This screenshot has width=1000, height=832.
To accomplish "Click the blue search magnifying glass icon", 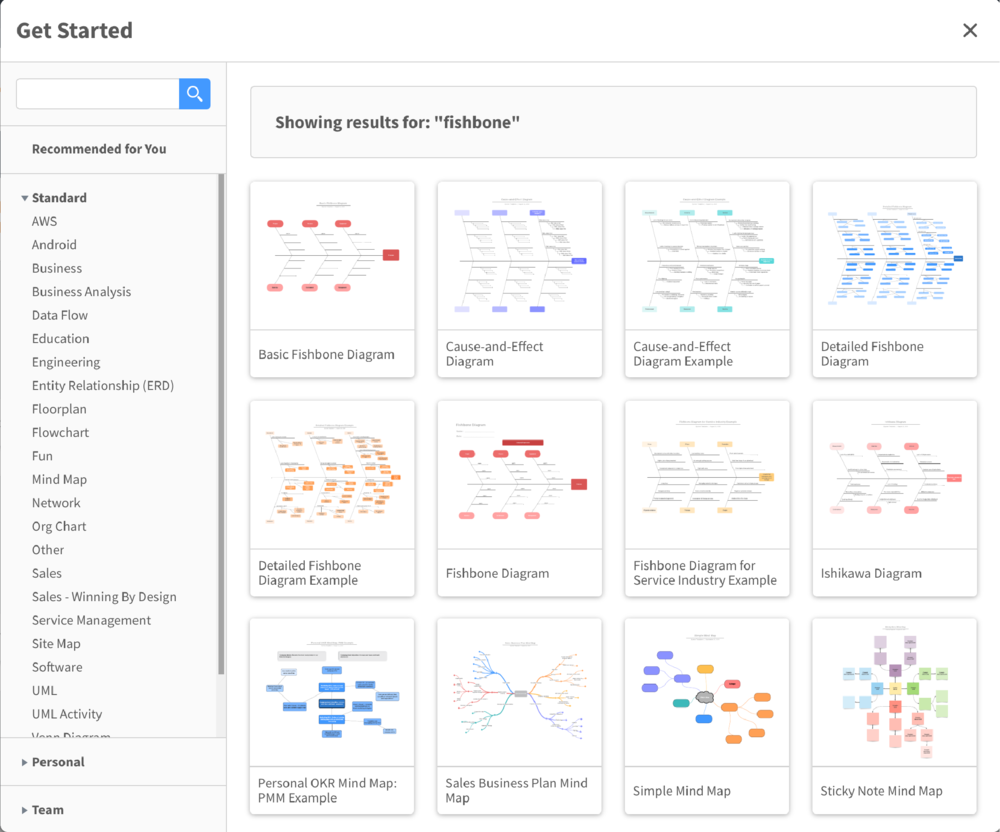I will click(194, 93).
